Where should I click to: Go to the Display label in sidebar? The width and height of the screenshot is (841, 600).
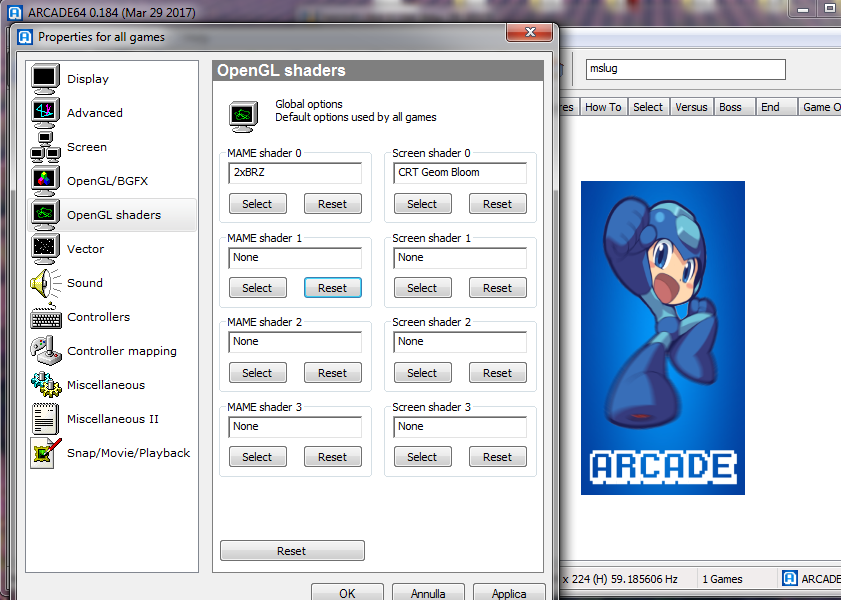click(x=88, y=79)
